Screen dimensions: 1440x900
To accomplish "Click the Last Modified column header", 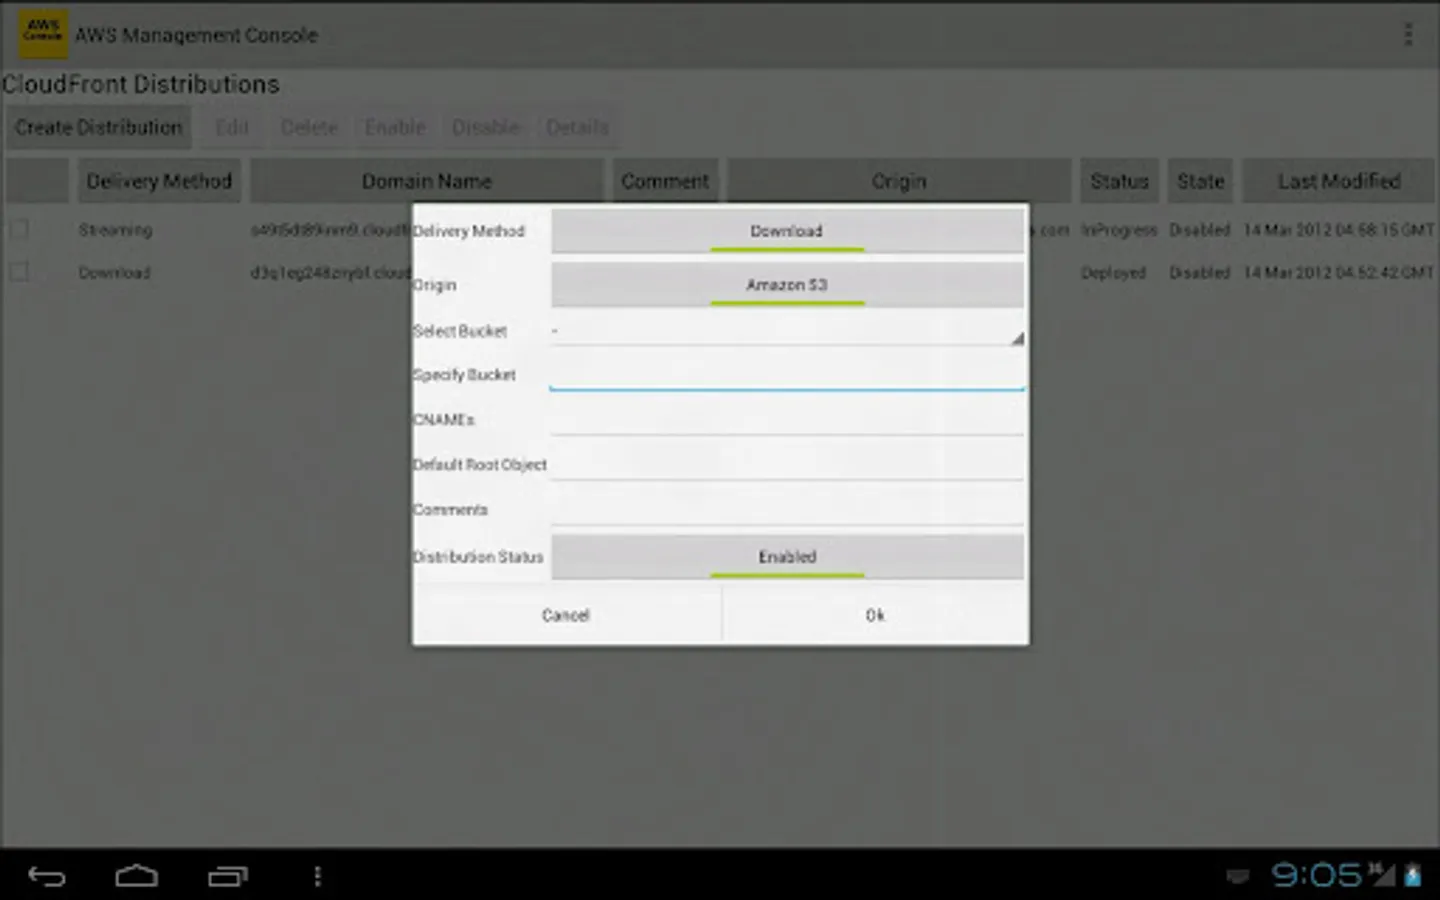I will 1339,181.
